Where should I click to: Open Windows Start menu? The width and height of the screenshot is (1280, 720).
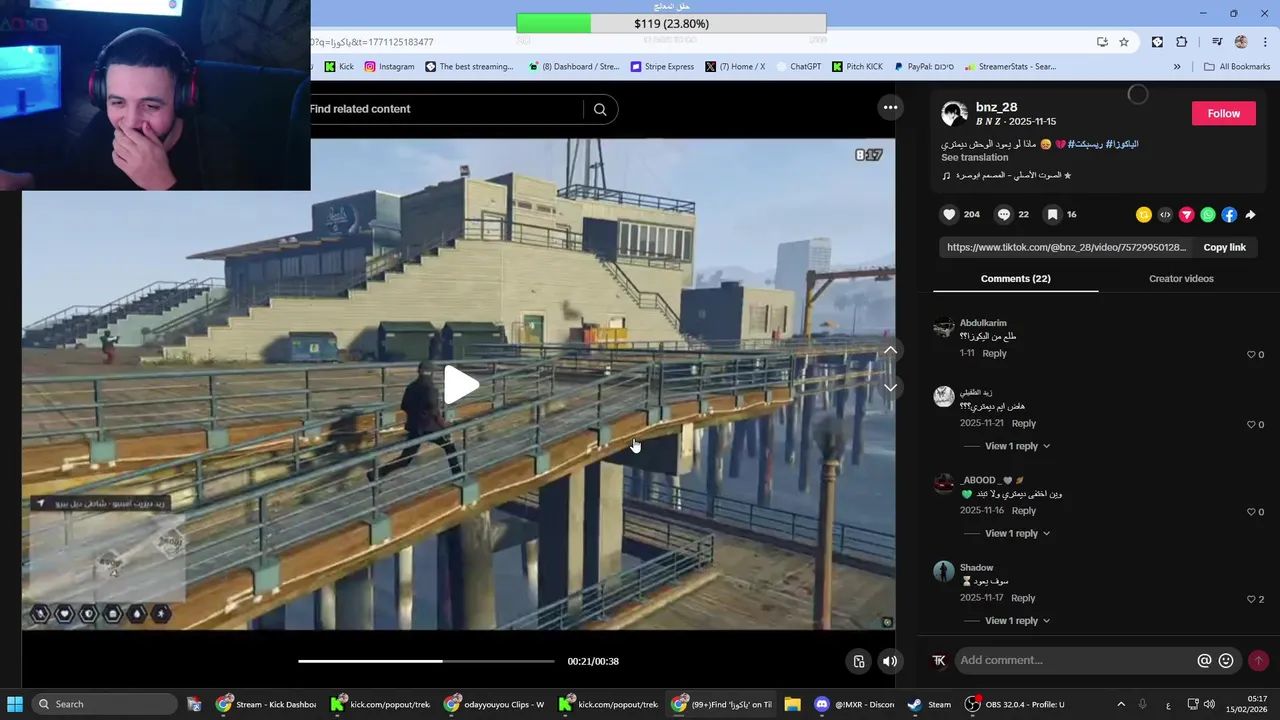pyautogui.click(x=15, y=704)
